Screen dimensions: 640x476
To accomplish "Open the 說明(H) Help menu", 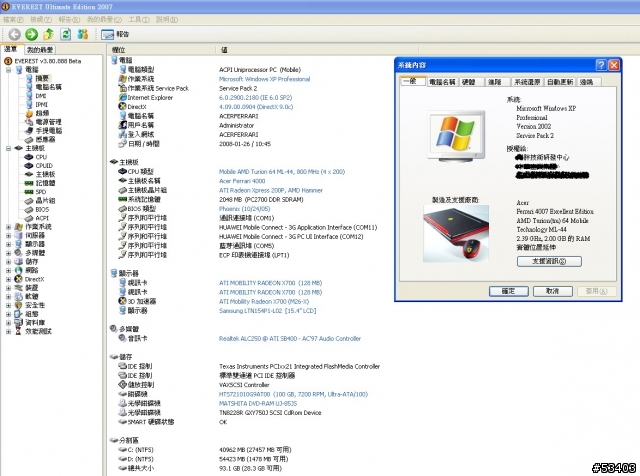I will coord(167,19).
